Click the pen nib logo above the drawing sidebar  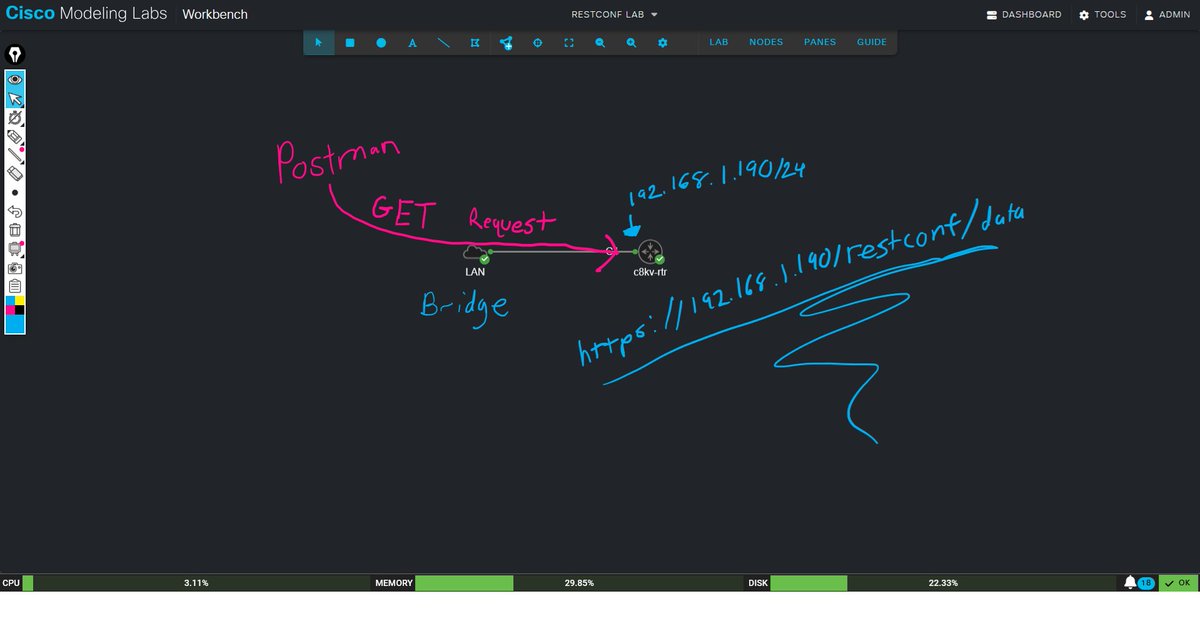click(x=15, y=54)
